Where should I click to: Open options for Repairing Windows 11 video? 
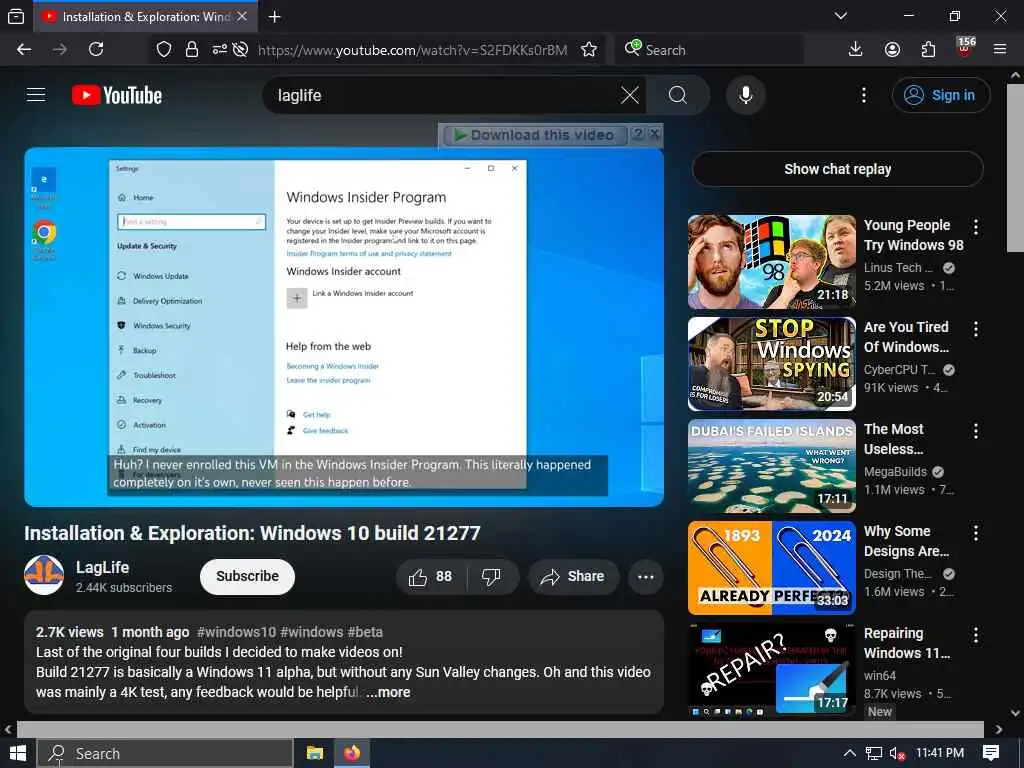976,635
